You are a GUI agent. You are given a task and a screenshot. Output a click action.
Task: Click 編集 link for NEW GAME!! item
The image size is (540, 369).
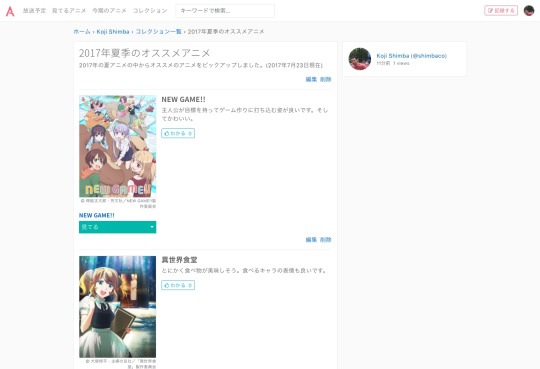point(311,239)
